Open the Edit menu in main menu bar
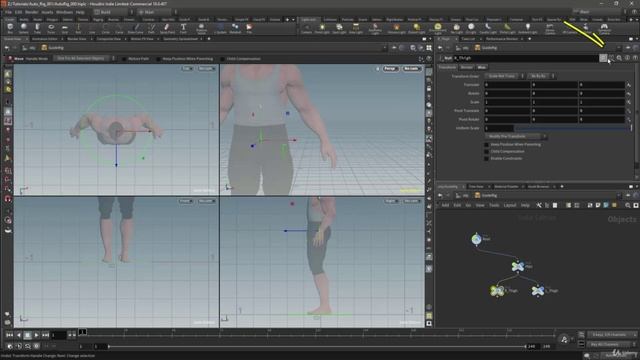The height and width of the screenshot is (360, 640). tap(18, 12)
